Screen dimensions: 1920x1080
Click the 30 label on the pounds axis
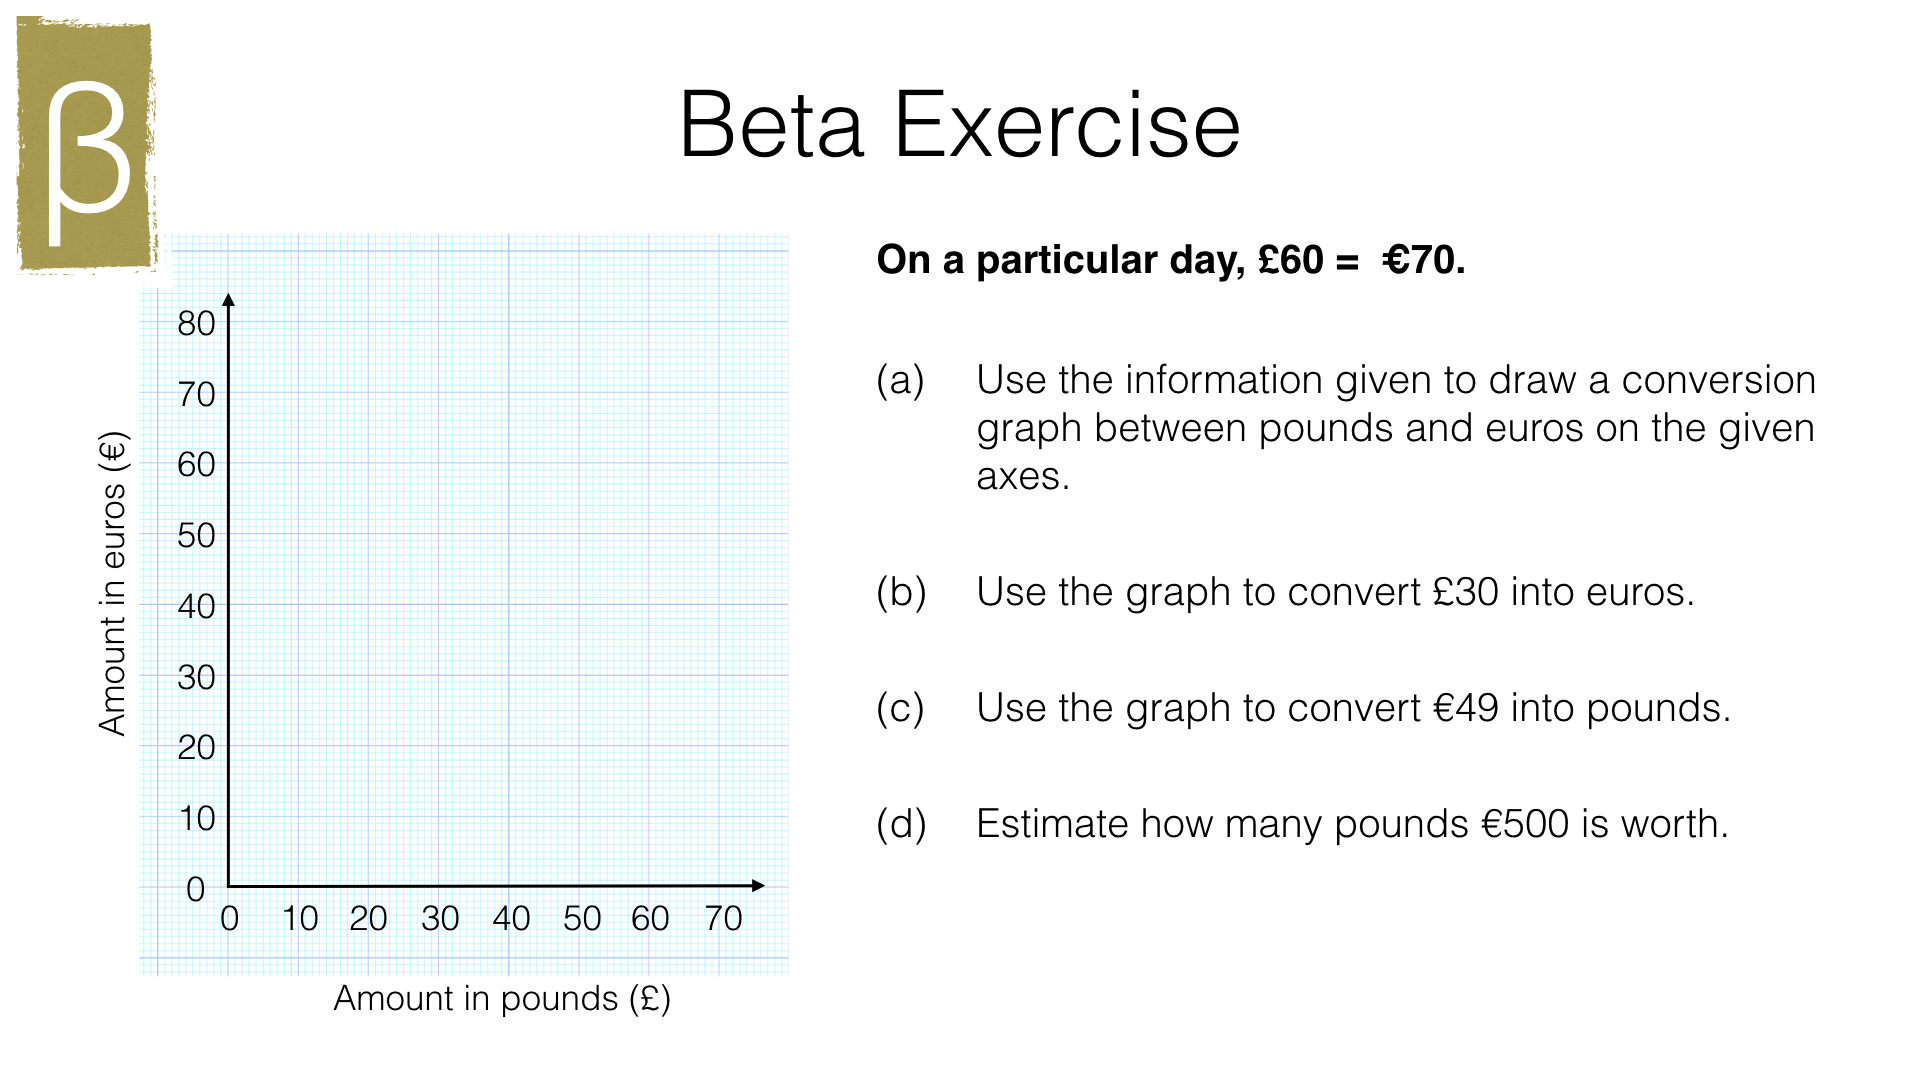[440, 918]
